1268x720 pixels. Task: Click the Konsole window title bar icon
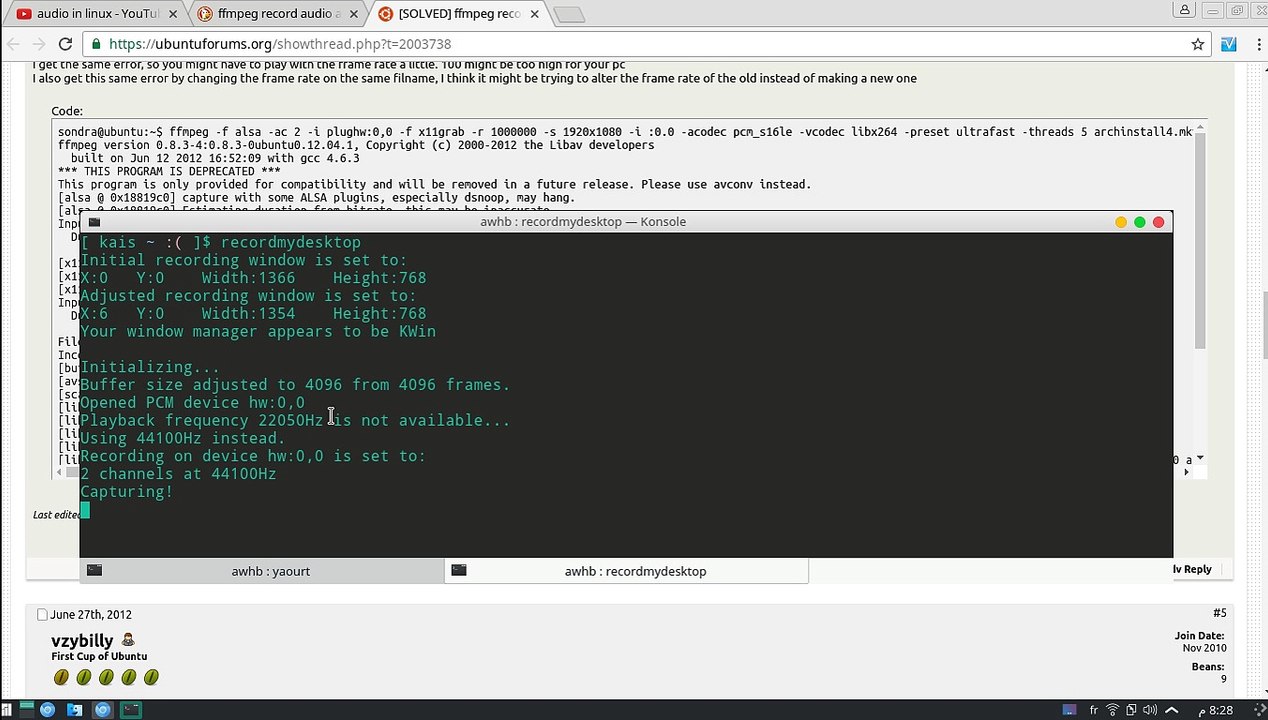(x=94, y=222)
